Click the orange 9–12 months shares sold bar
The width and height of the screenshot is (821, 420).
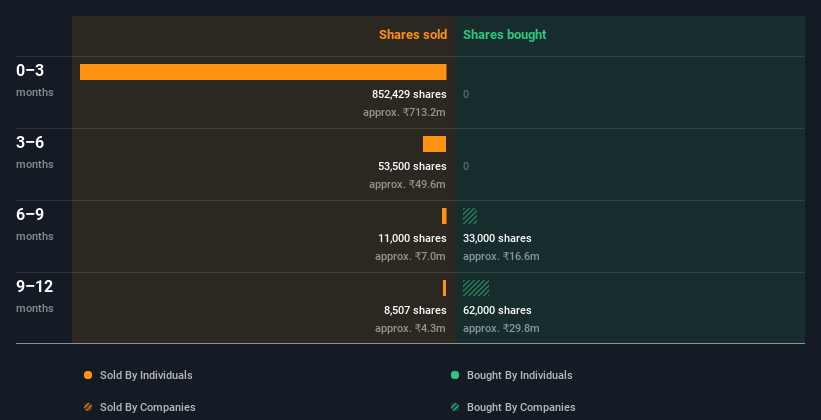click(x=445, y=288)
